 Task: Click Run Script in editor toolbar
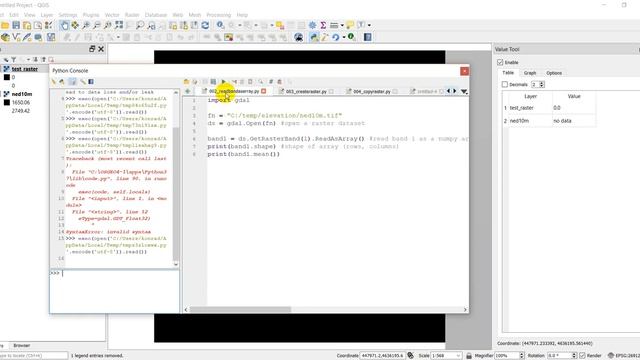[x=223, y=82]
